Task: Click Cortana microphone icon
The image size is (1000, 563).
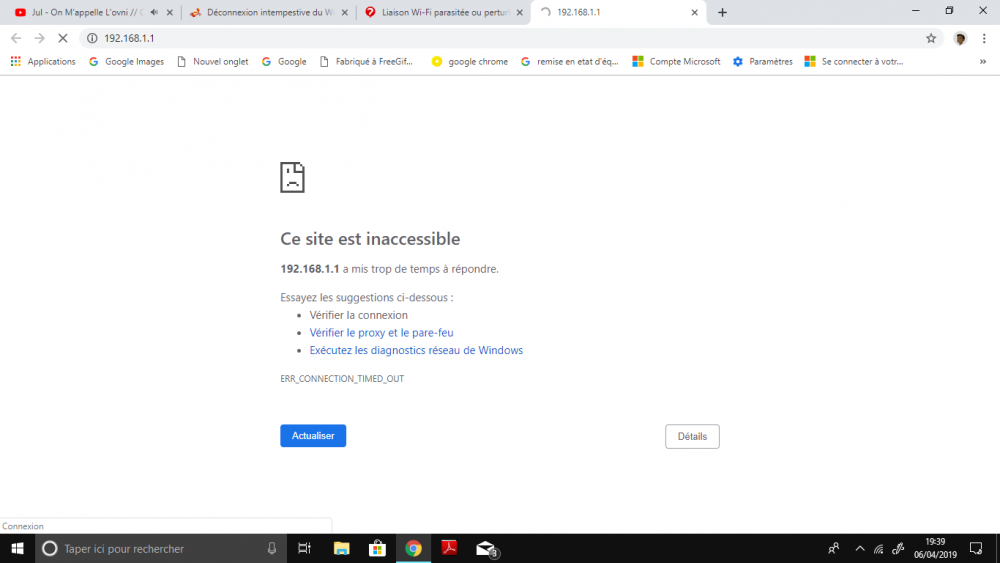Action: 272,548
